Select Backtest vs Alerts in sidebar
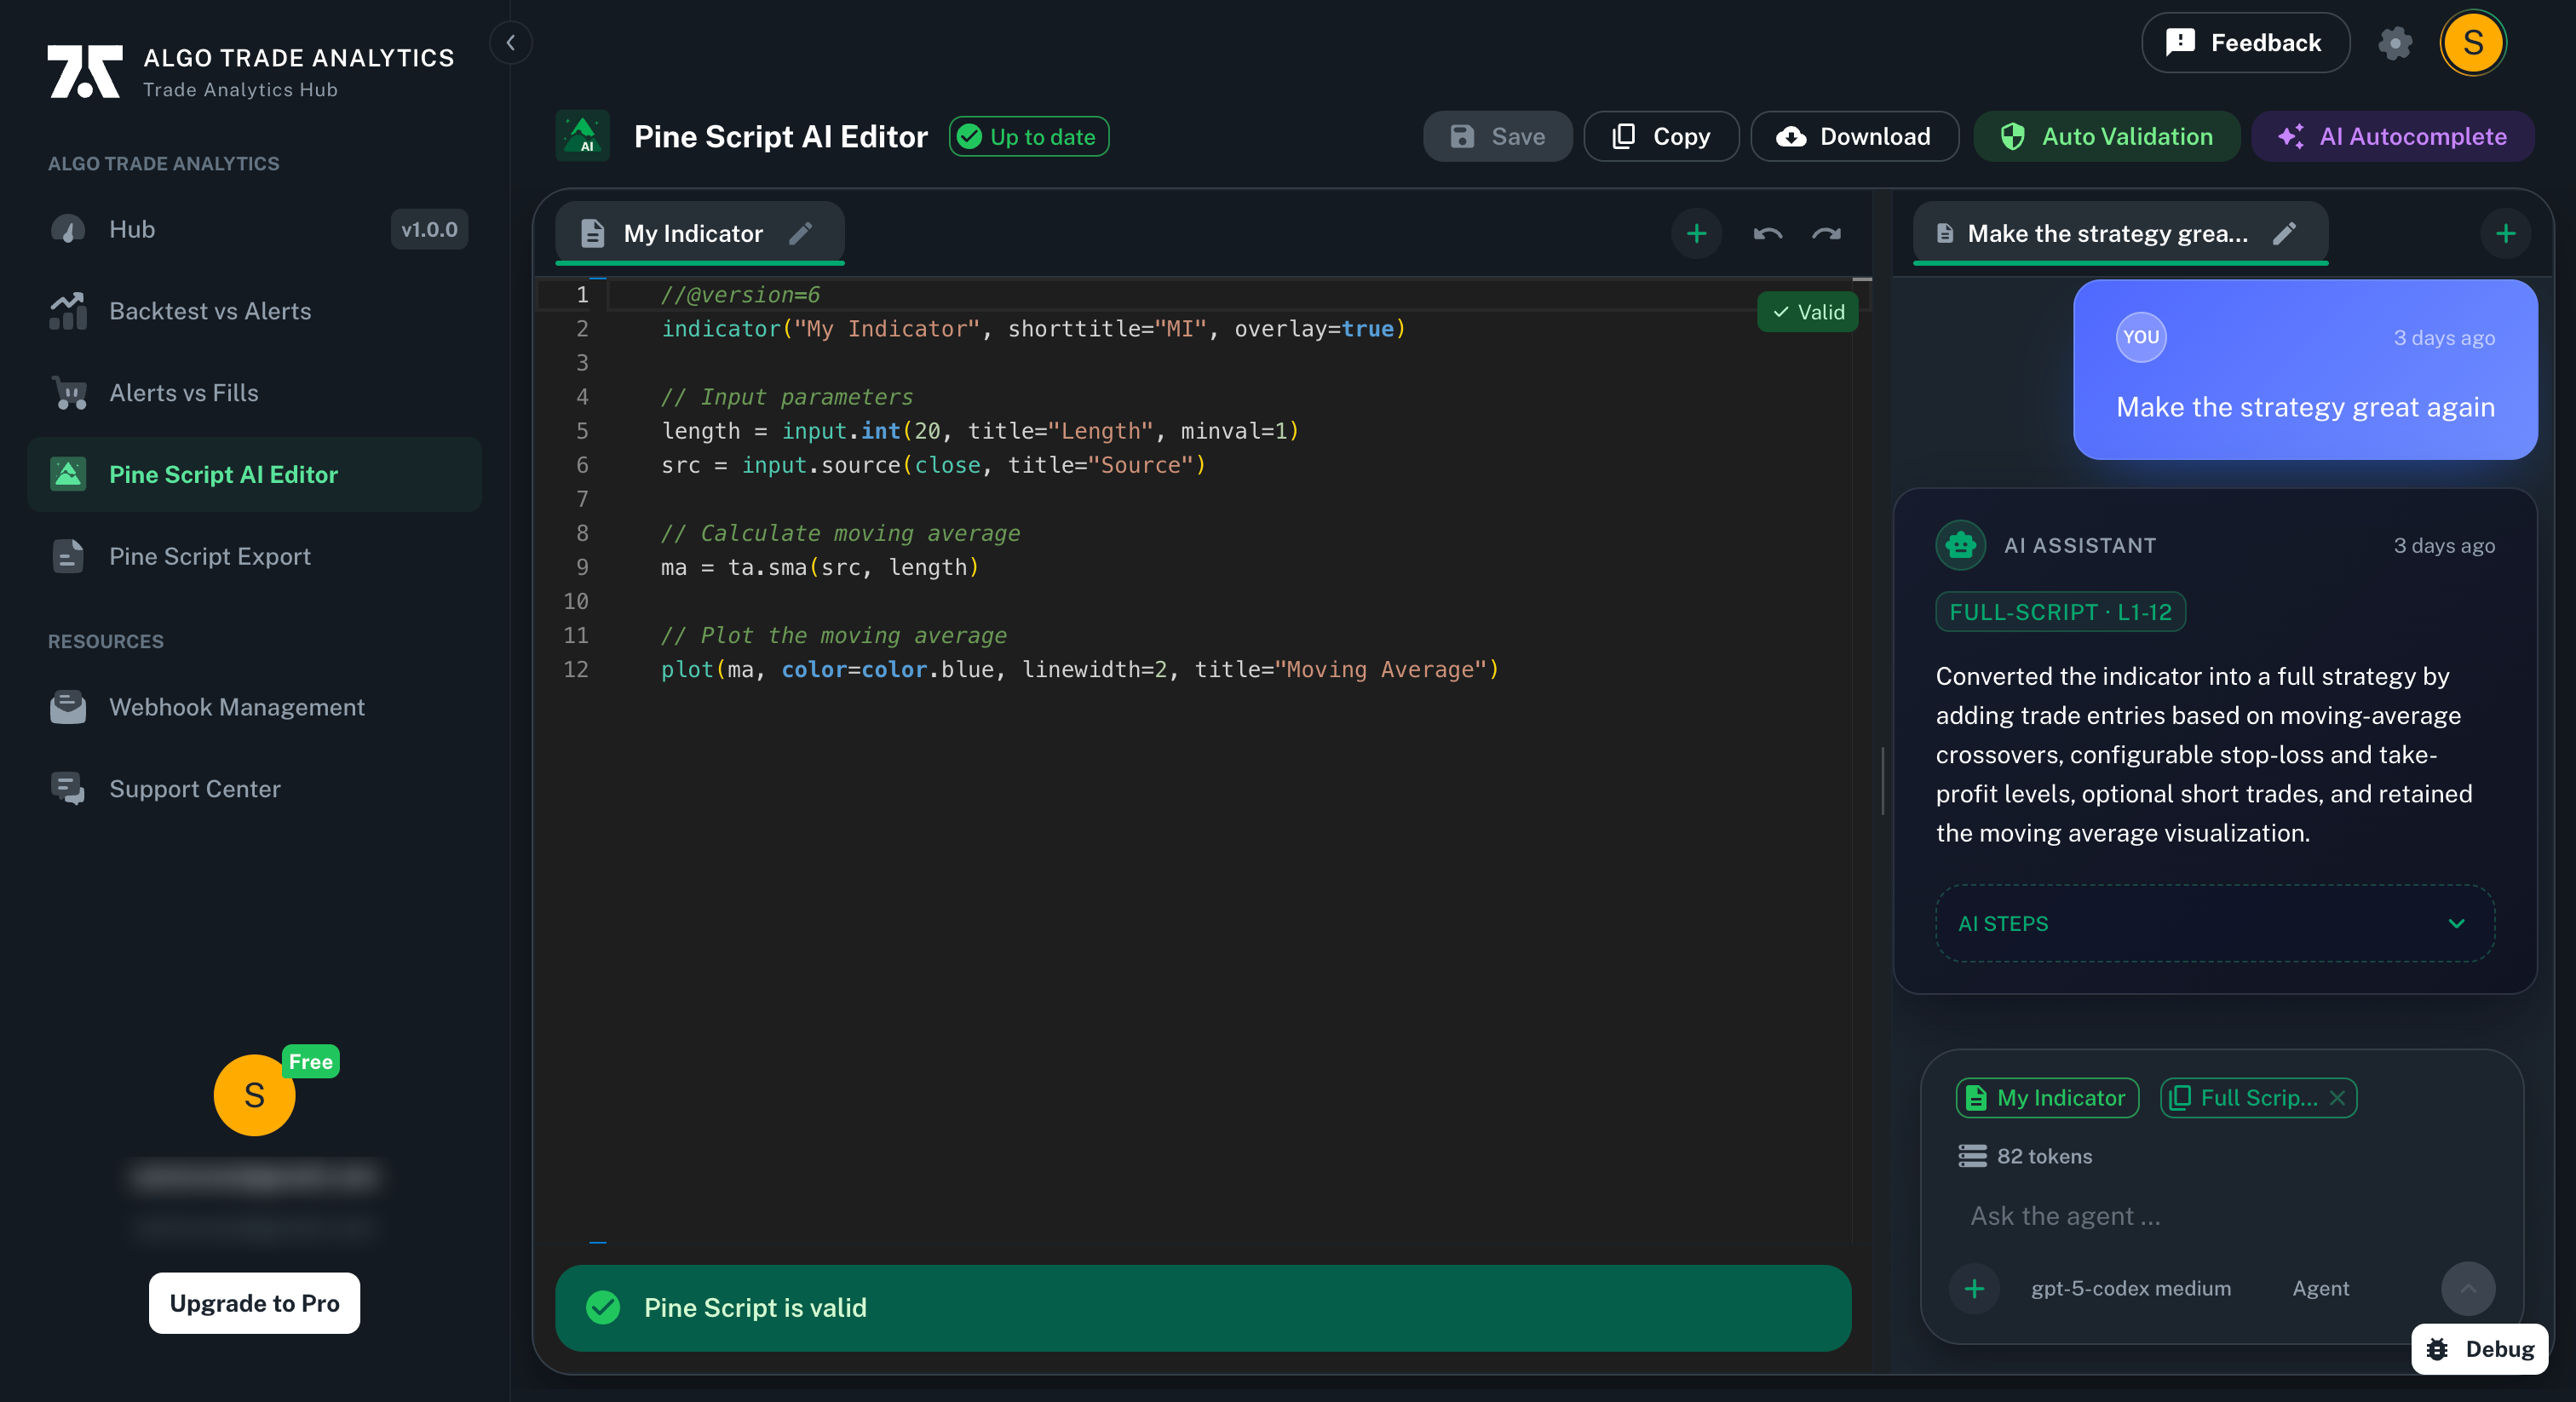 [x=211, y=311]
